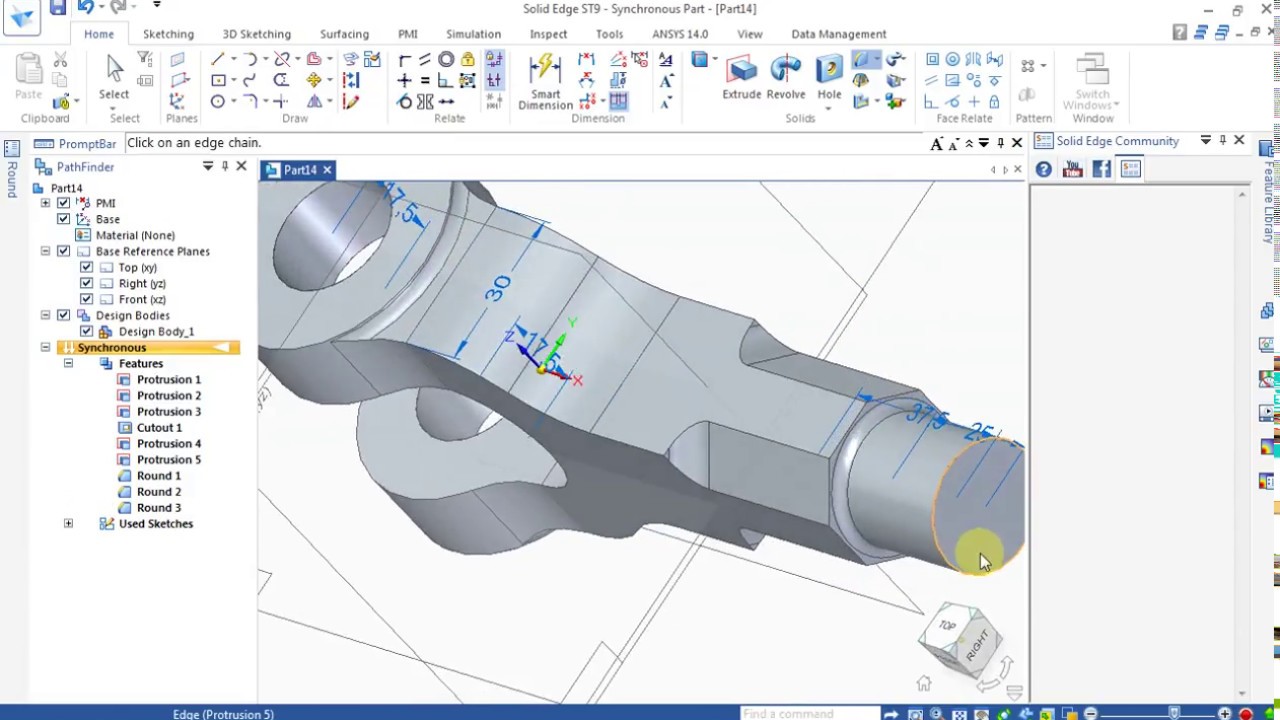
Task: Toggle the Design Bodies checkbox
Action: pyautogui.click(x=63, y=315)
